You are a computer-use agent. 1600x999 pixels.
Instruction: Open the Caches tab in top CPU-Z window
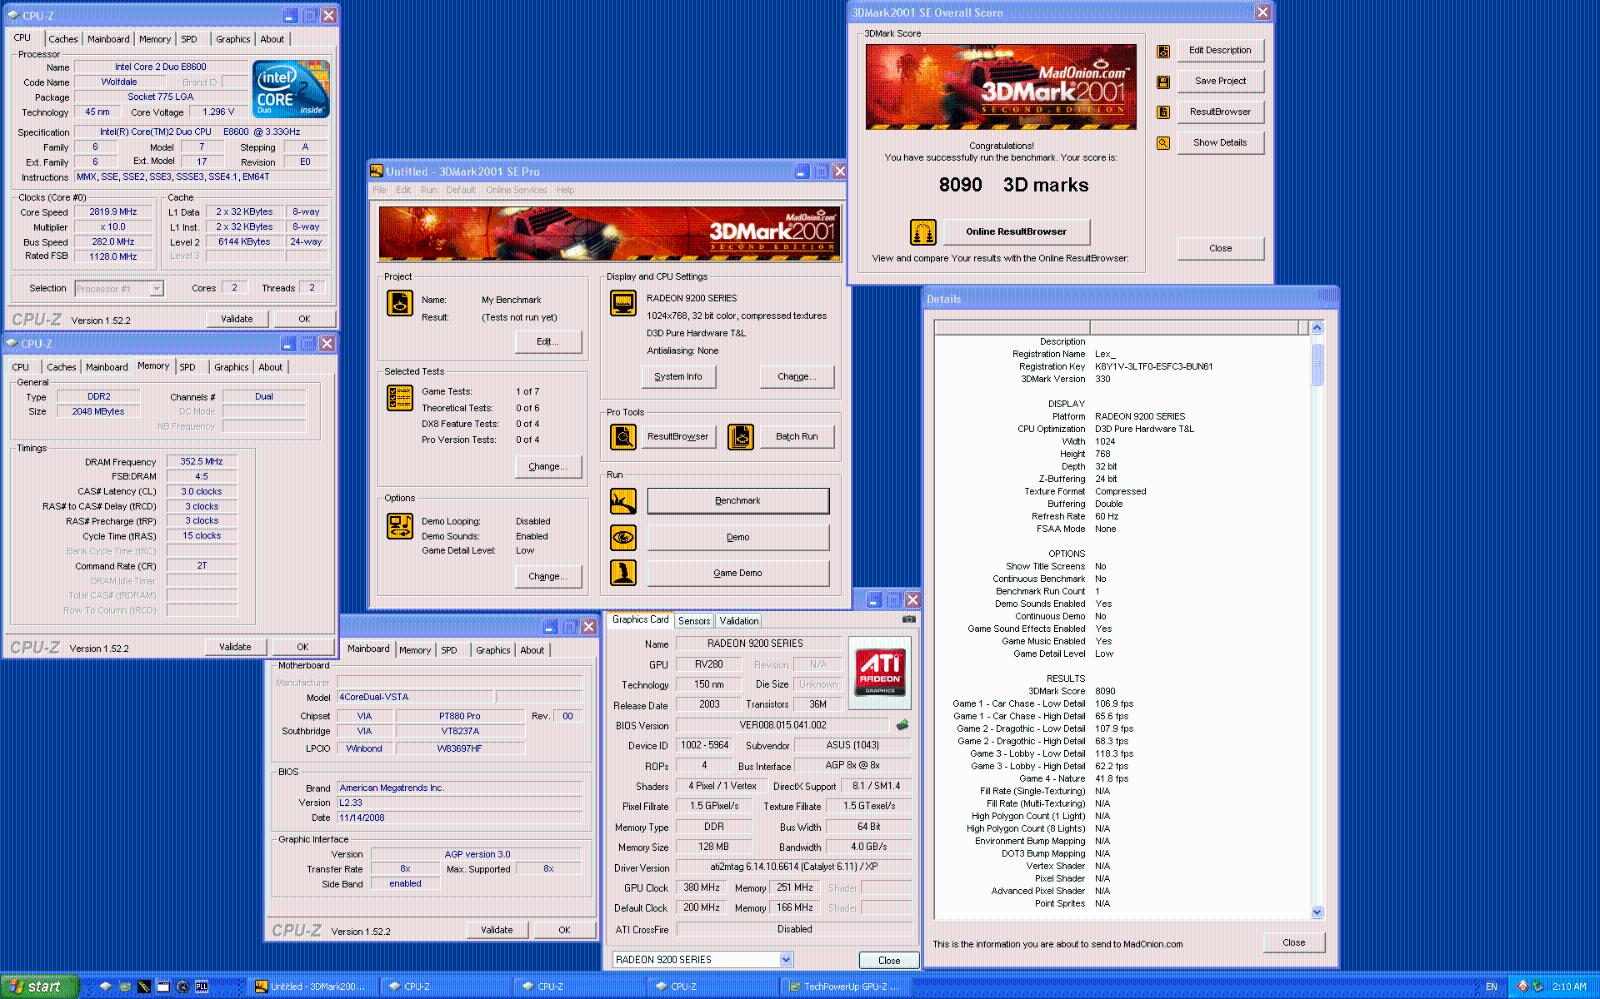(63, 39)
